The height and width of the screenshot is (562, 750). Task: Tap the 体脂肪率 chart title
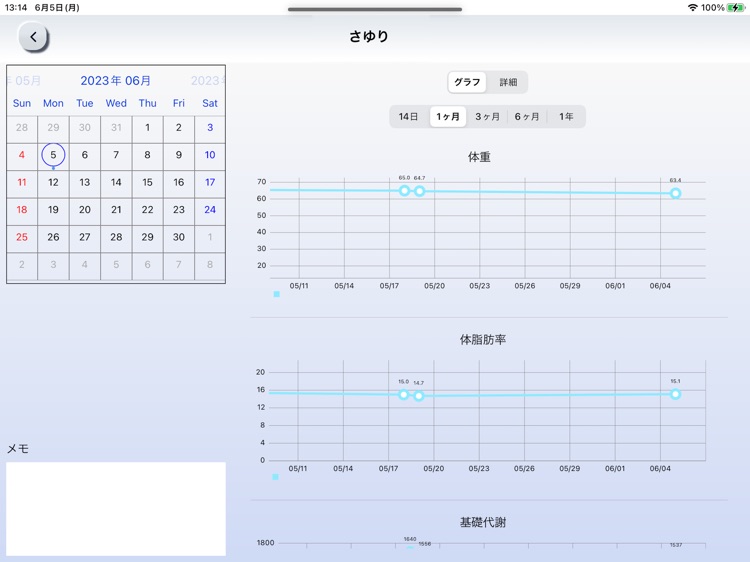click(483, 340)
